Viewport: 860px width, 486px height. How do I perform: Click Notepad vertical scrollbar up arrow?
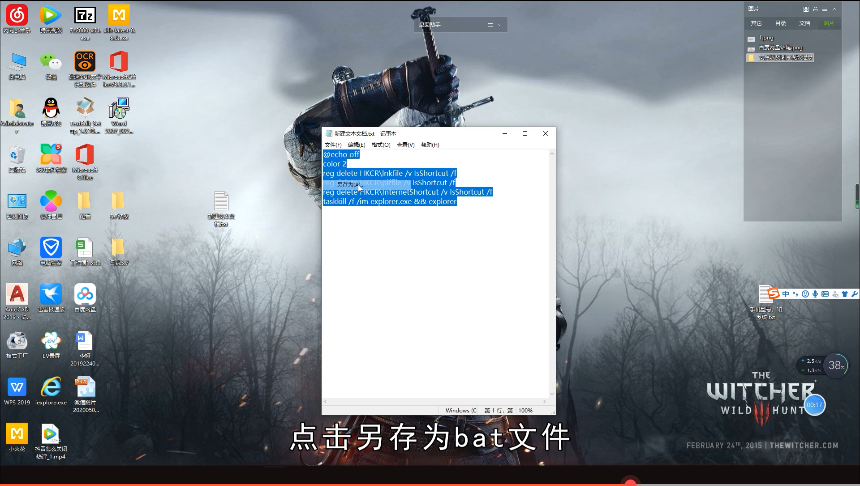[552, 154]
